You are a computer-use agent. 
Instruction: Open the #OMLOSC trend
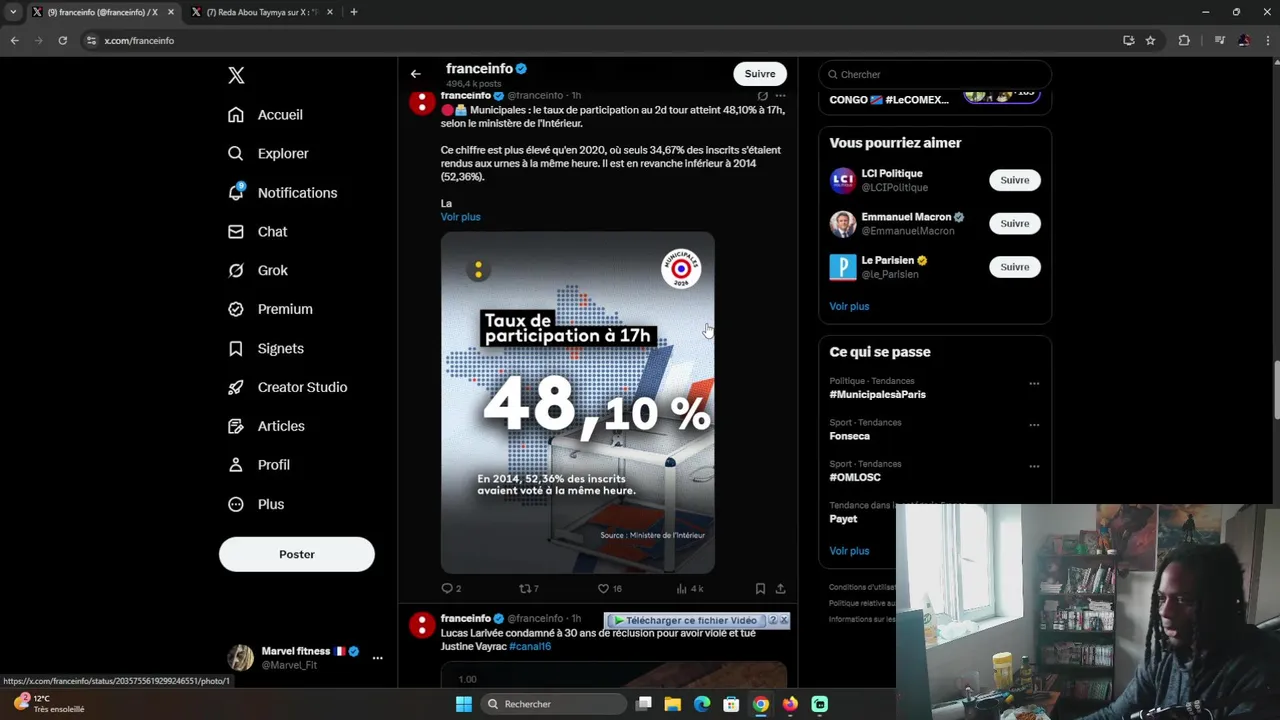854,478
